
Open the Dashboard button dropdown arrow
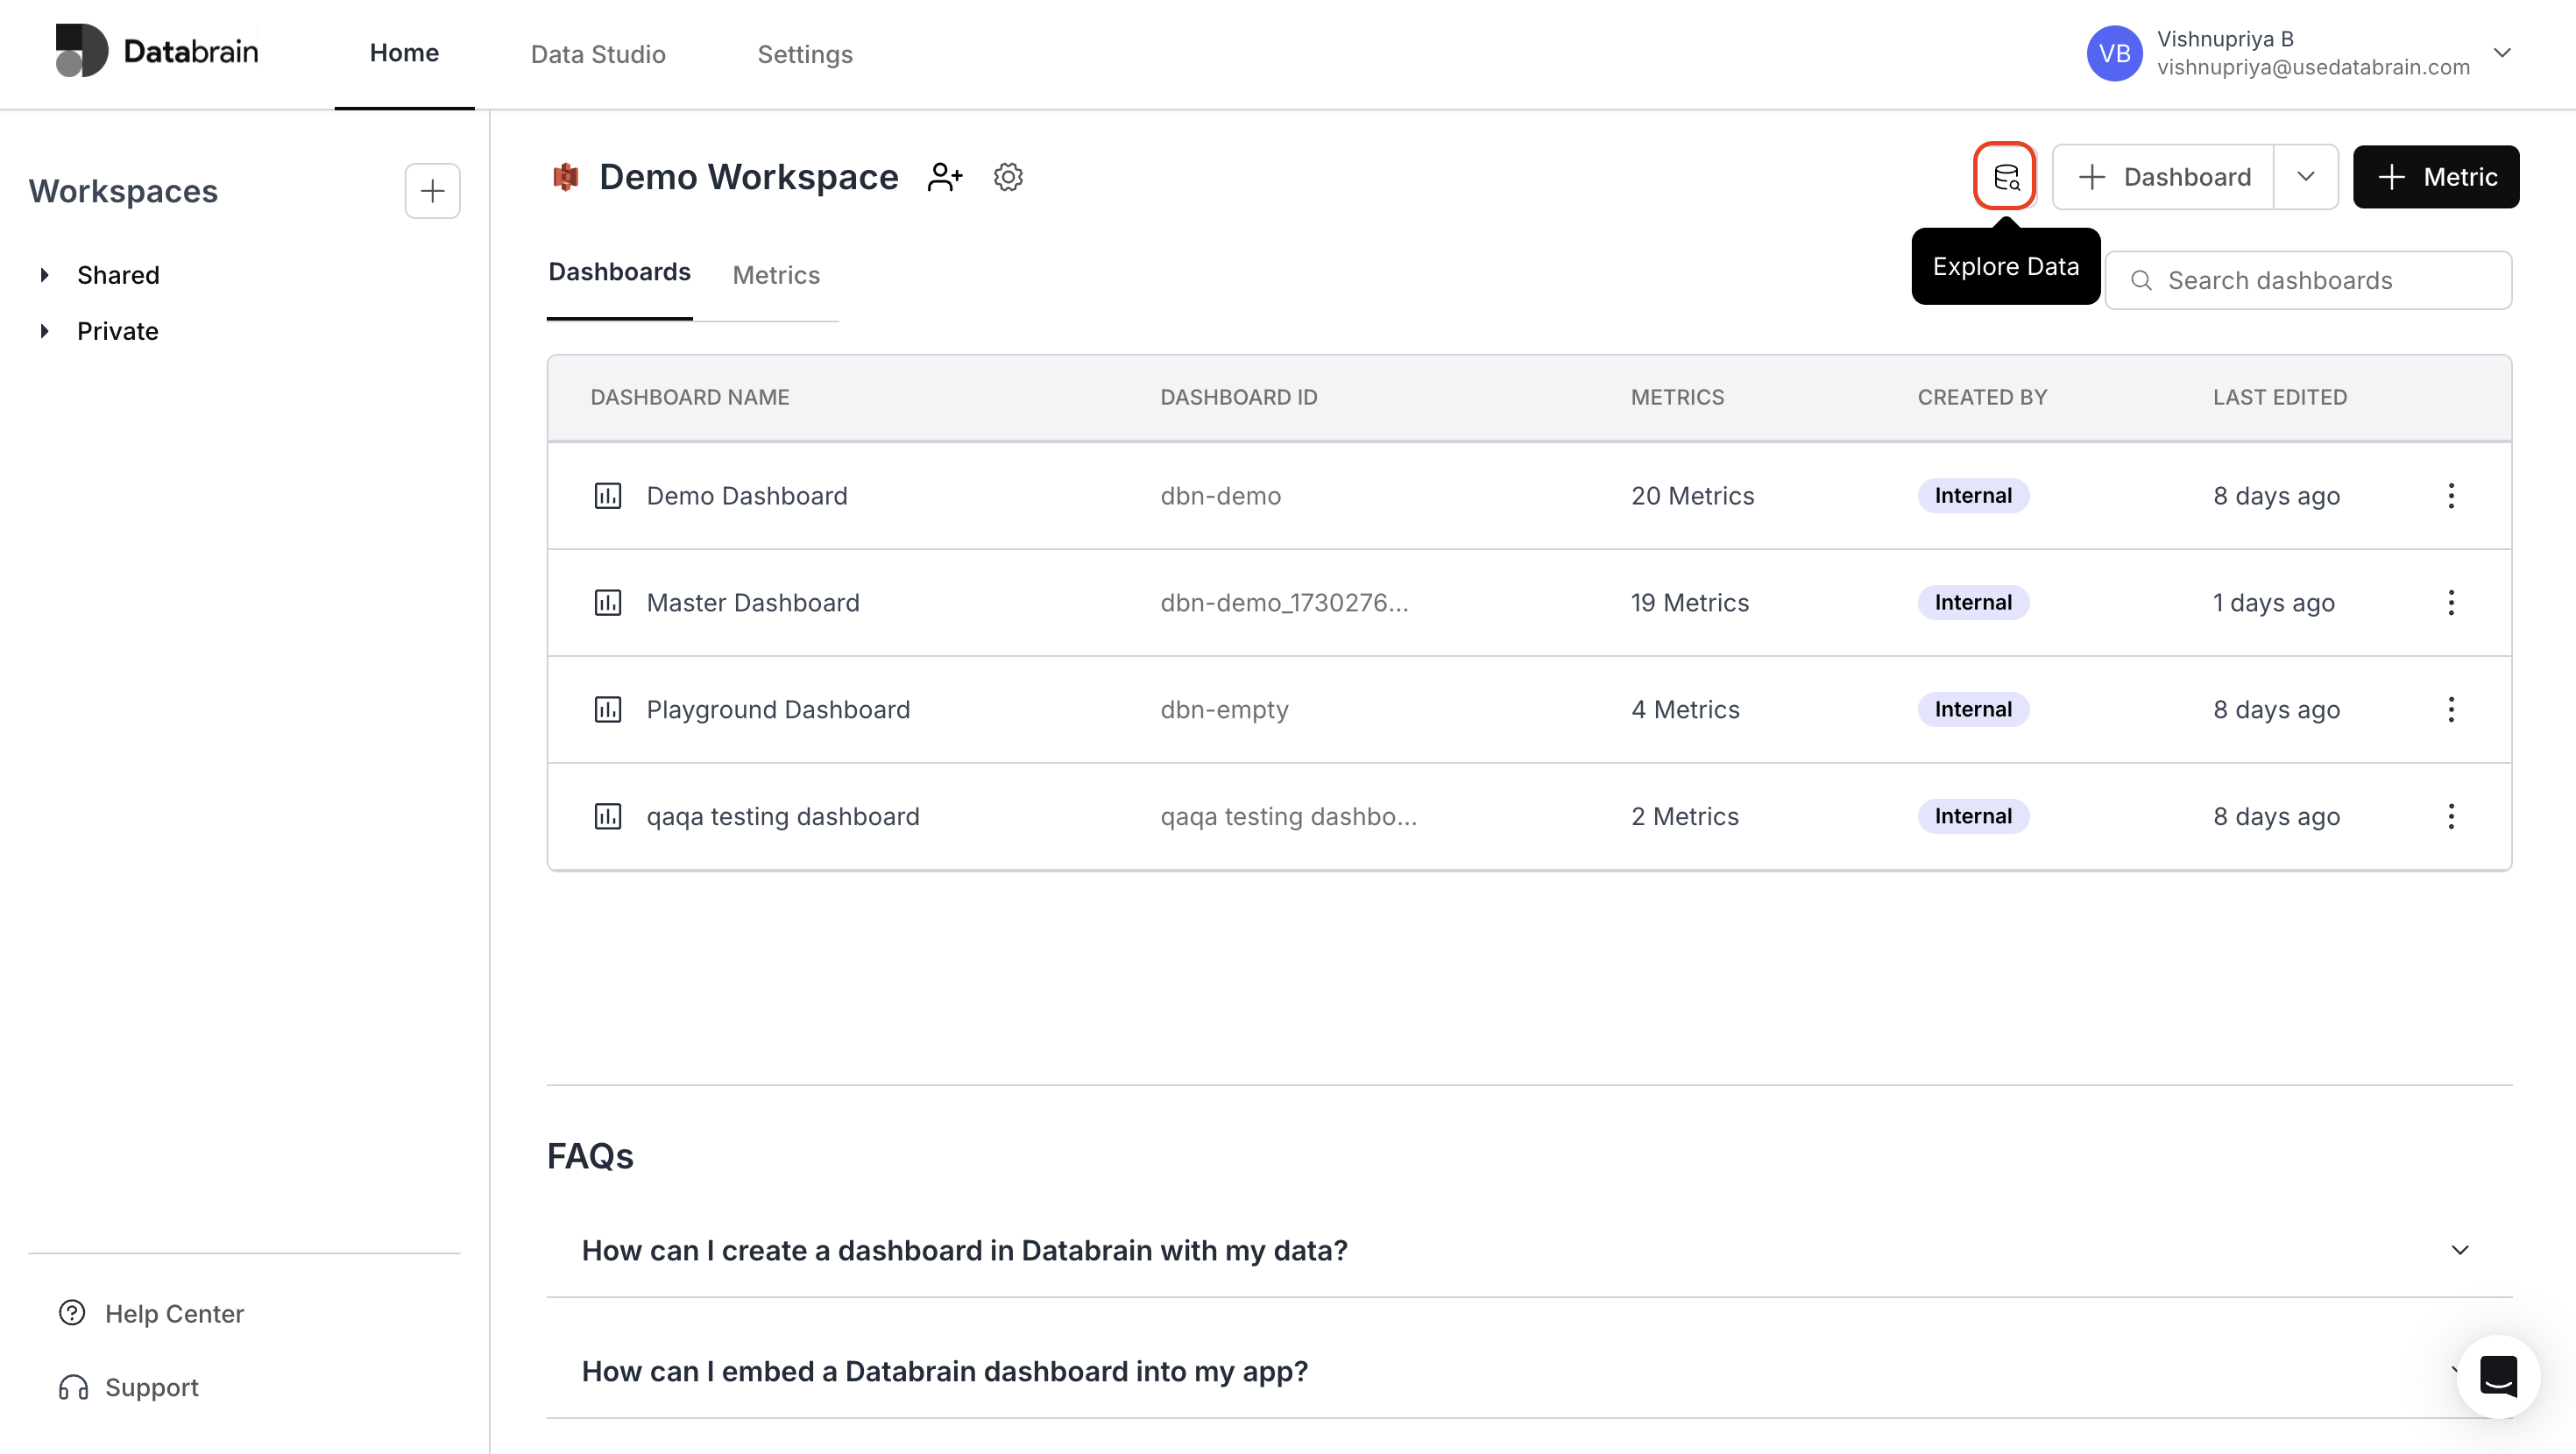2306,177
